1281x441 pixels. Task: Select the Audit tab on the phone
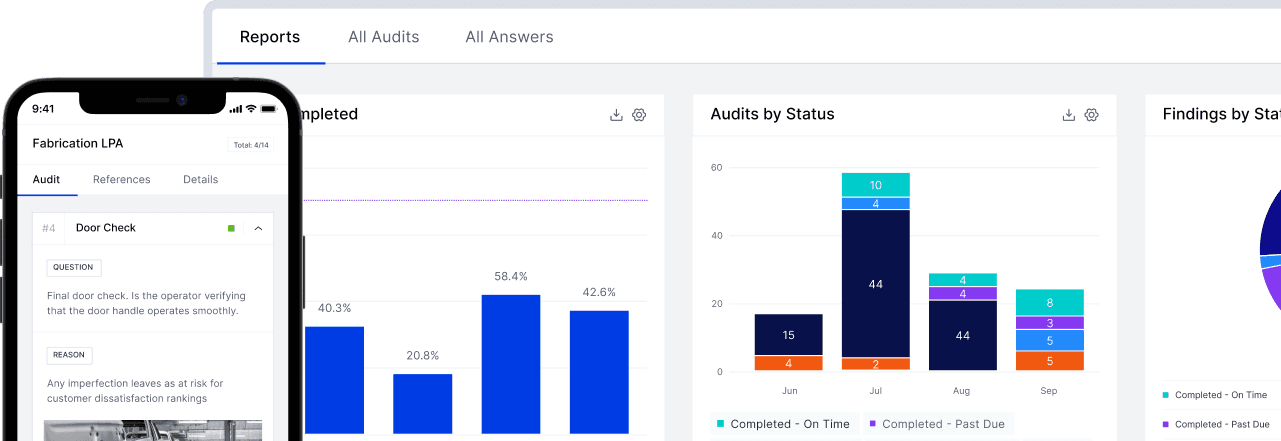pyautogui.click(x=47, y=180)
